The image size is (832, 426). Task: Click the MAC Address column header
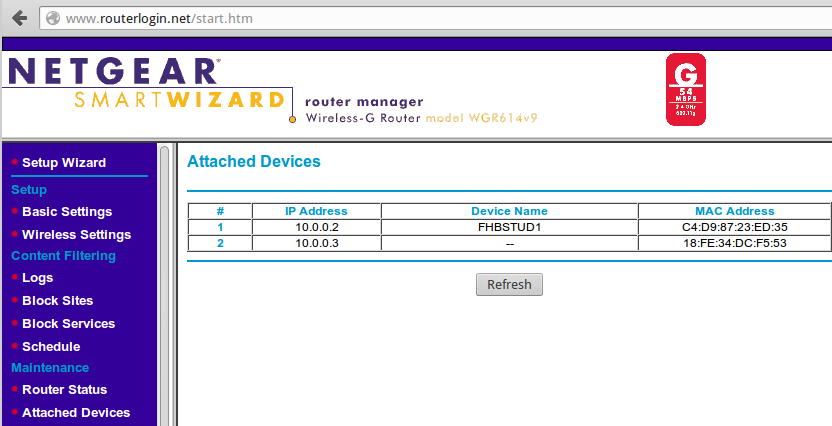(735, 211)
